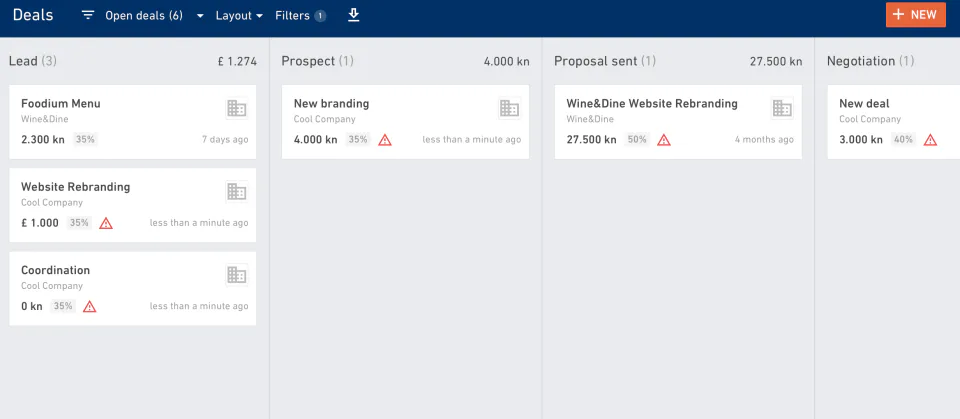
Task: Click the warning triangle on Coordination deal
Action: pyautogui.click(x=90, y=307)
